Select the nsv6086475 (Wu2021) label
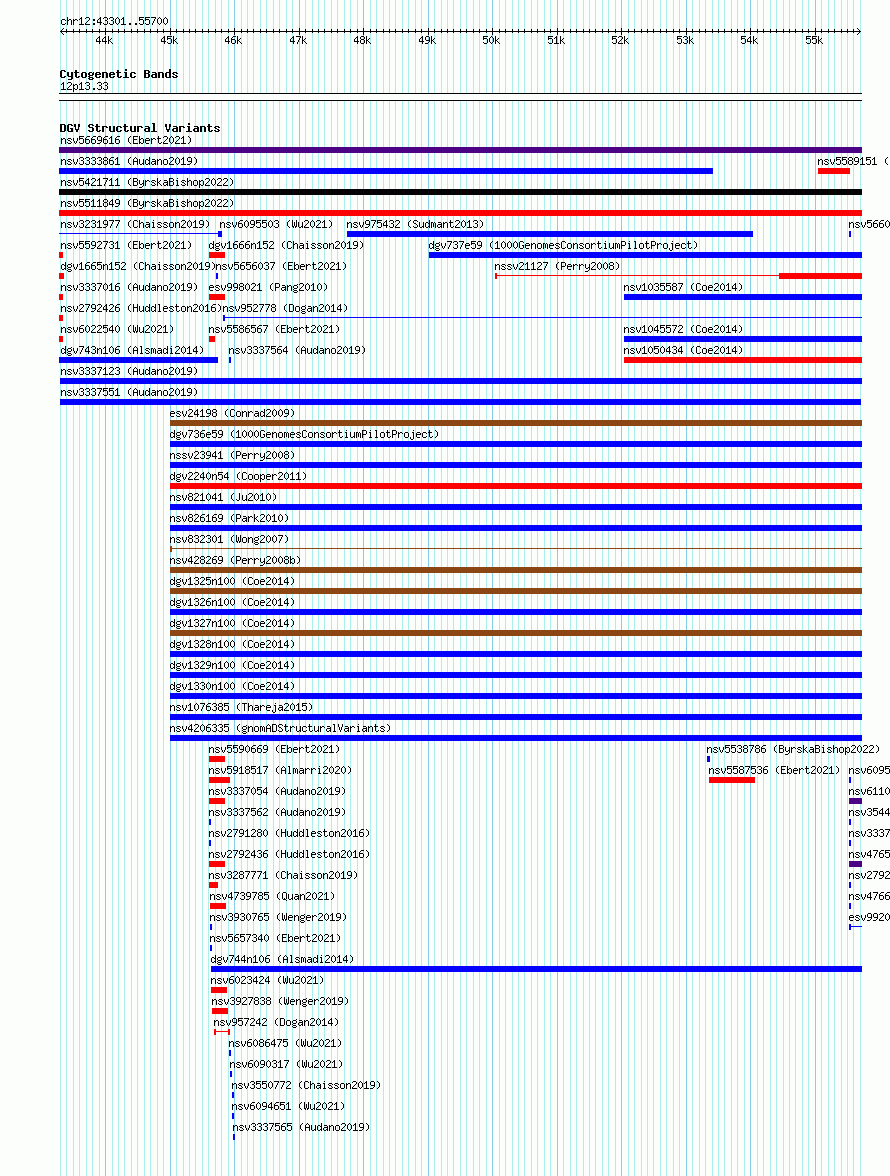Image resolution: width=890 pixels, height=1176 pixels. click(x=285, y=1043)
